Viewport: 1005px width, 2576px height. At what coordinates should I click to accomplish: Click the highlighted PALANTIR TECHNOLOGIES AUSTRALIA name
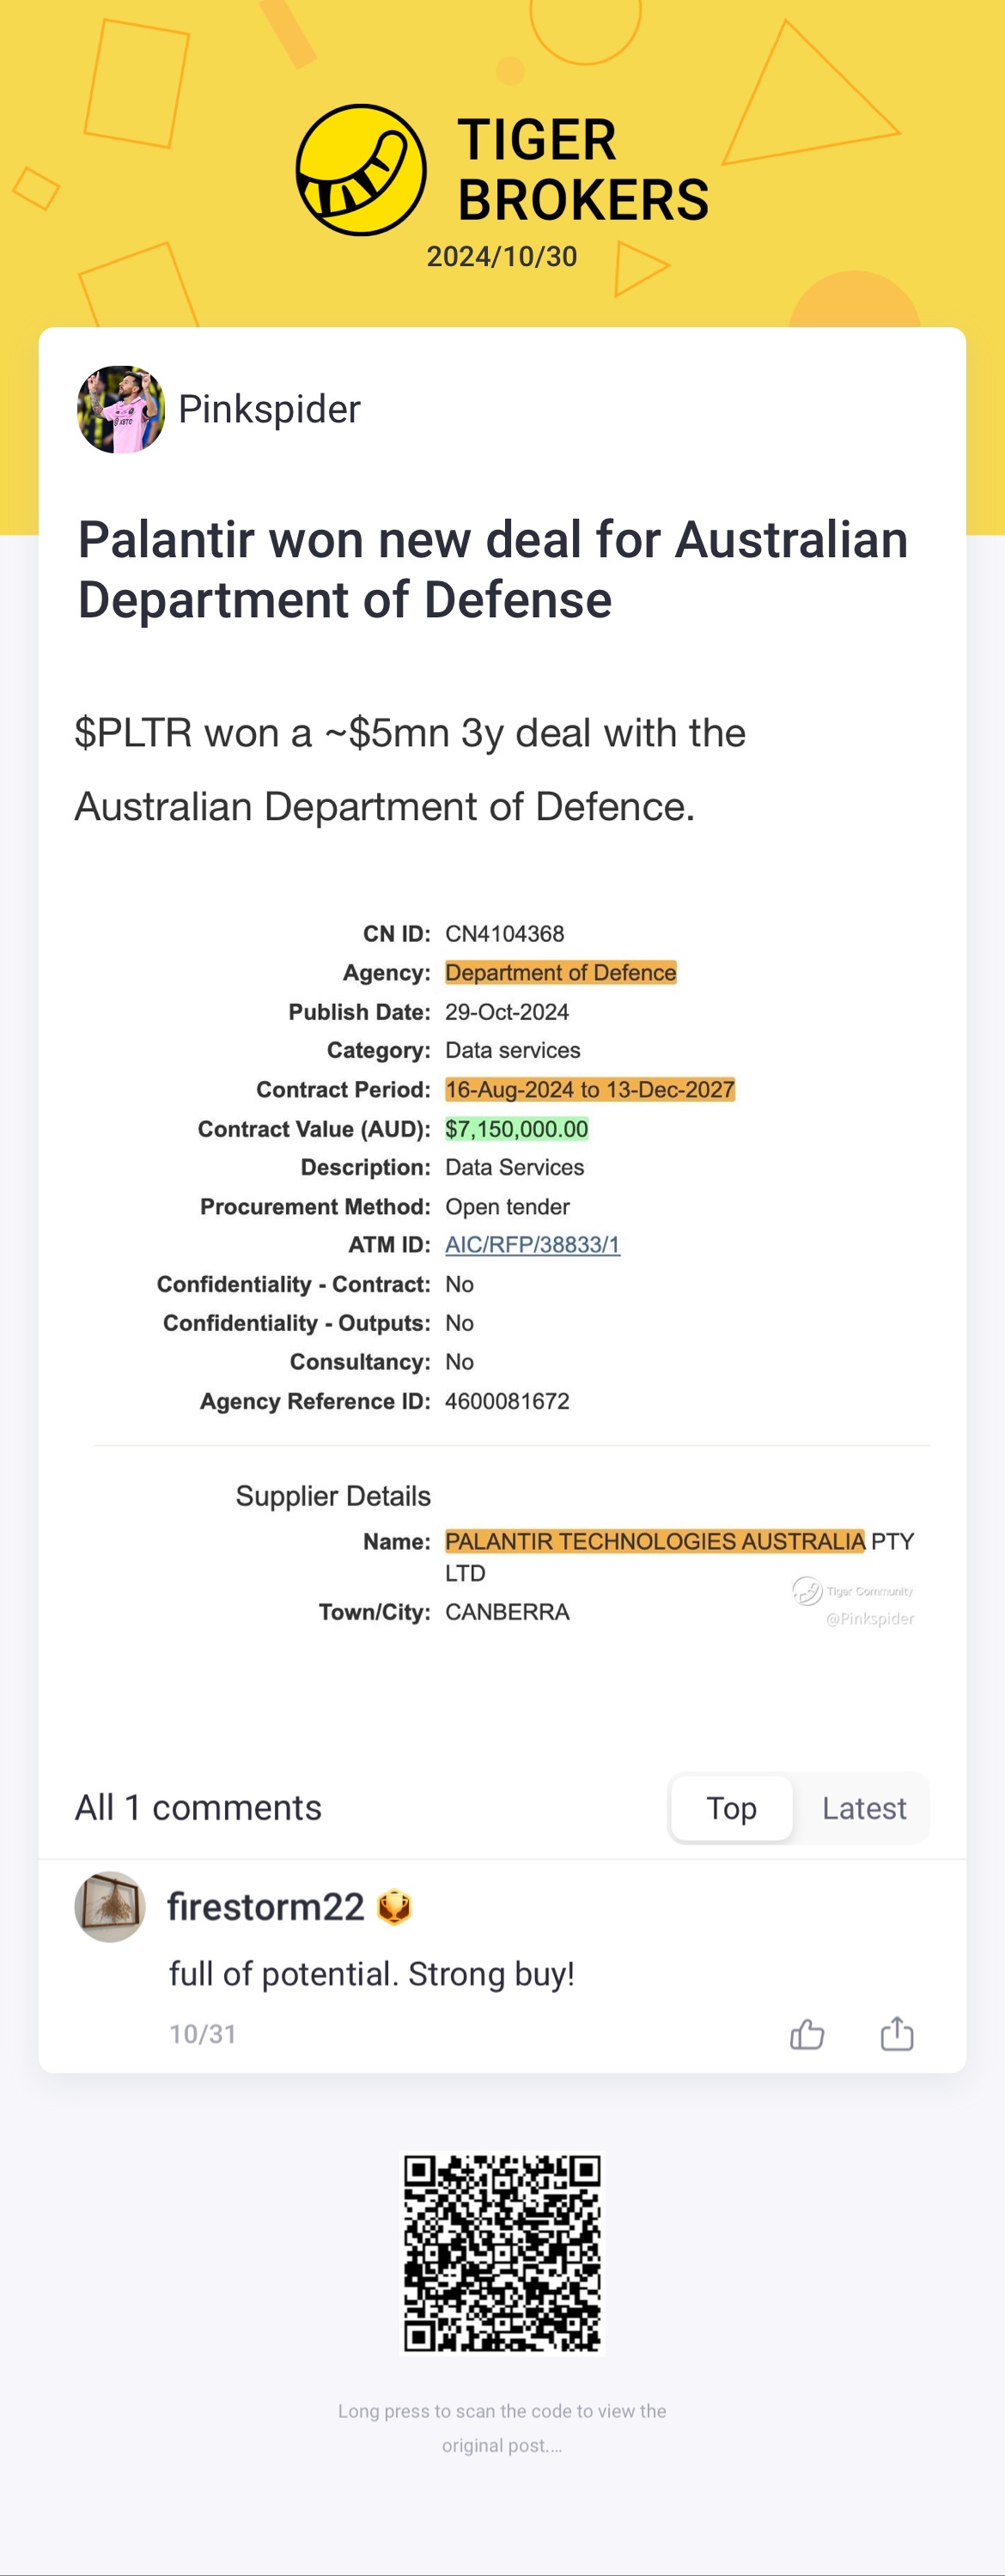(x=654, y=1541)
